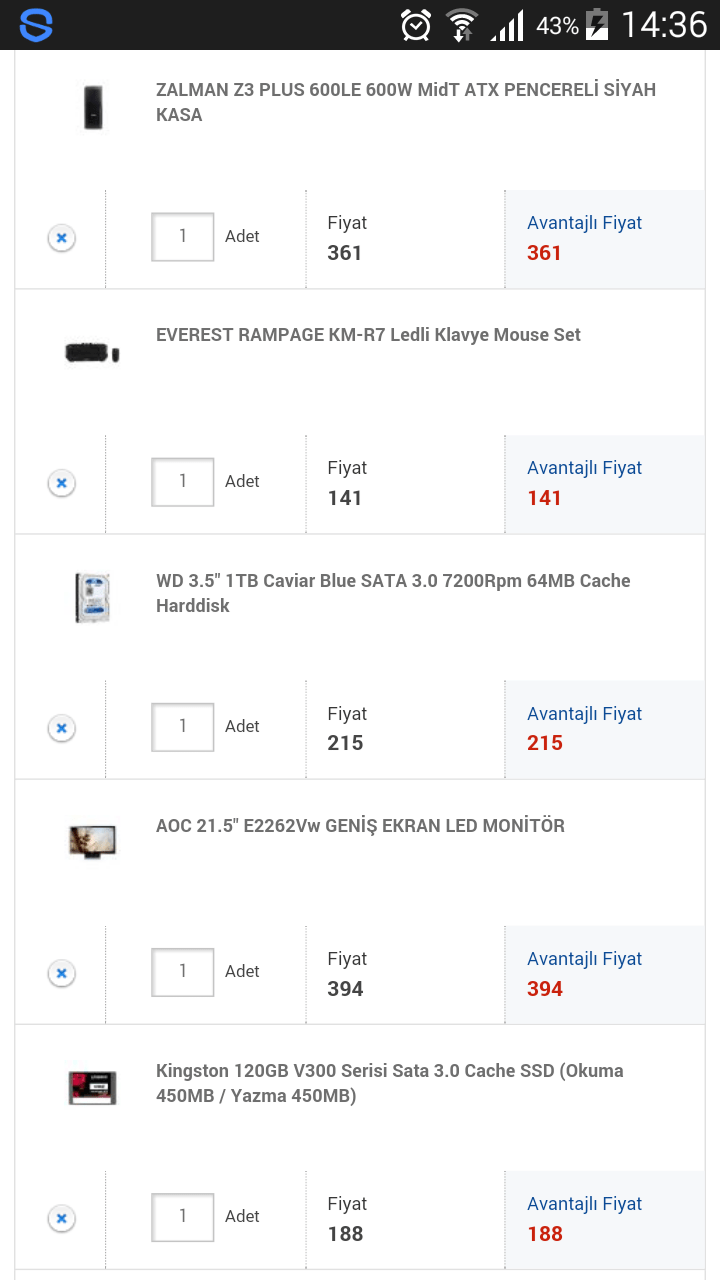
Task: Edit quantity field for EVEREST keyboard set
Action: tap(183, 482)
